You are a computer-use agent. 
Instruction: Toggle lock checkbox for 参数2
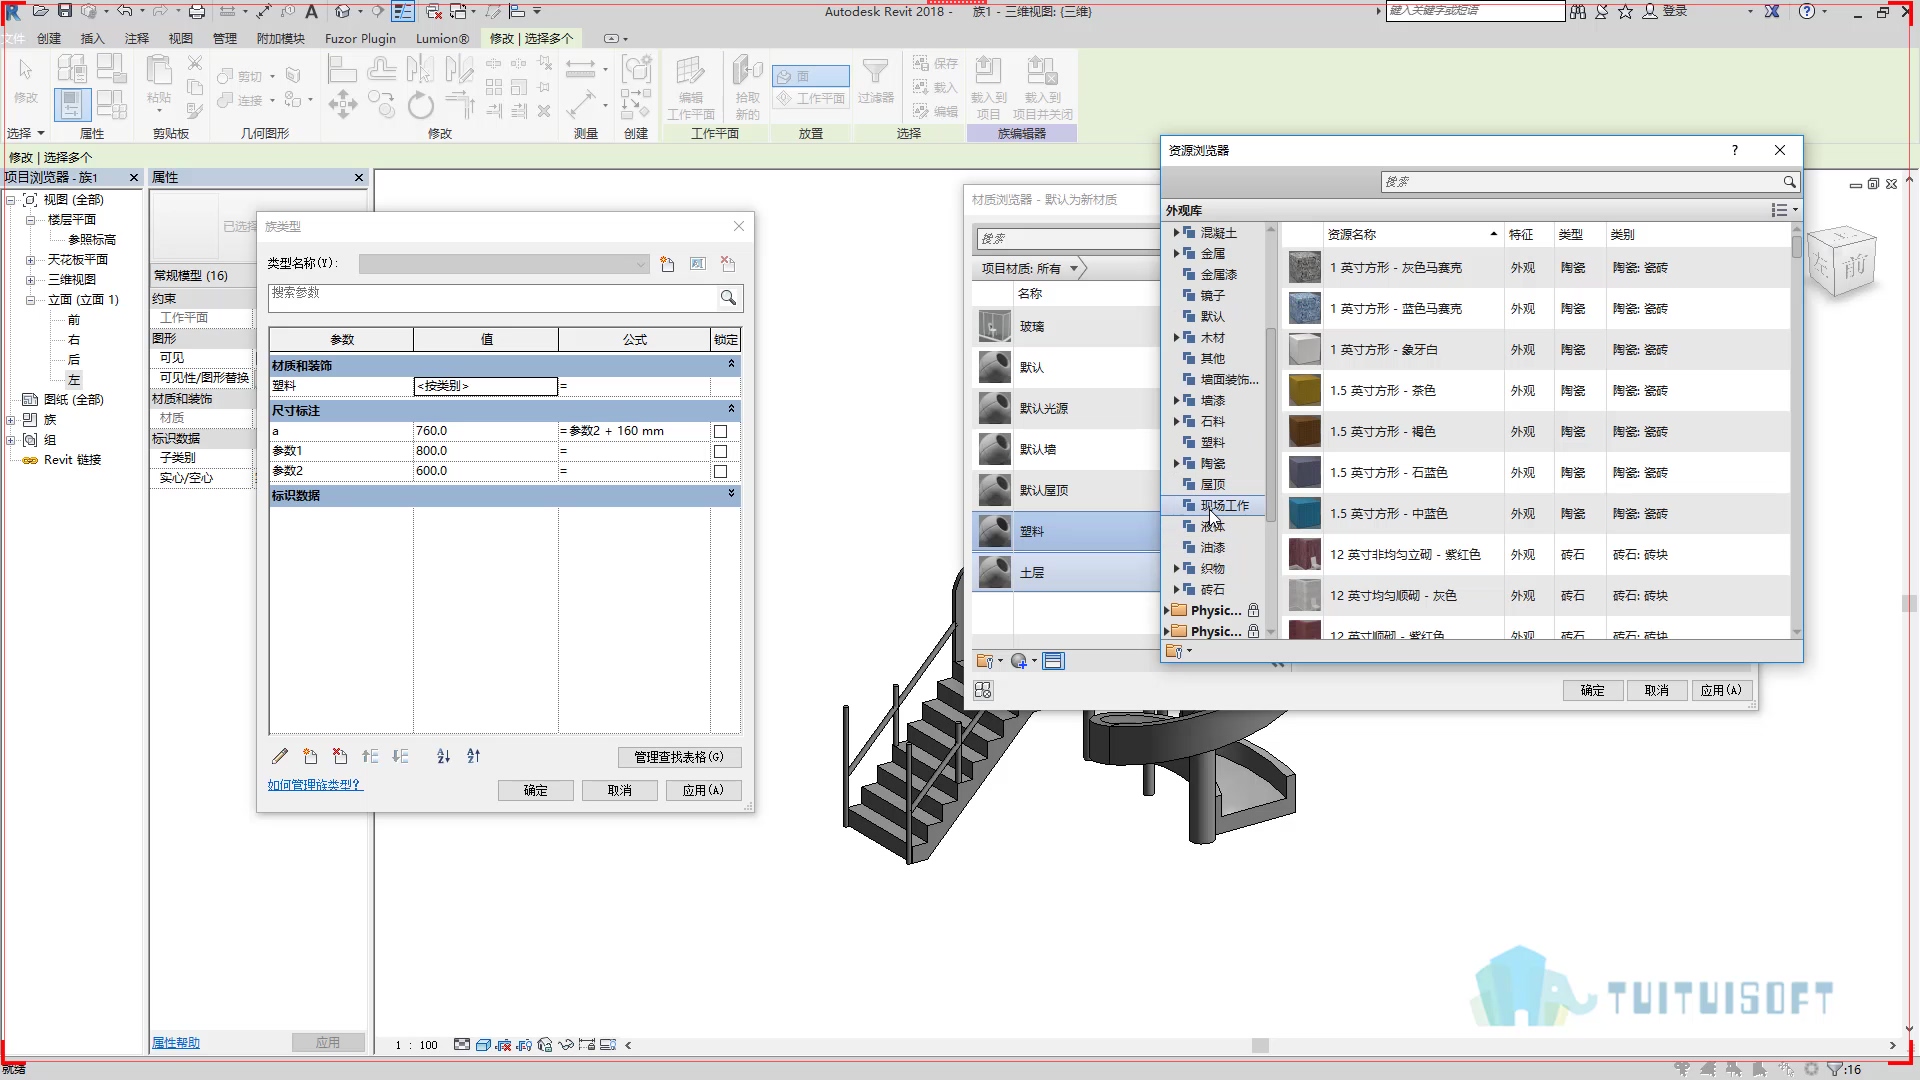(x=720, y=471)
